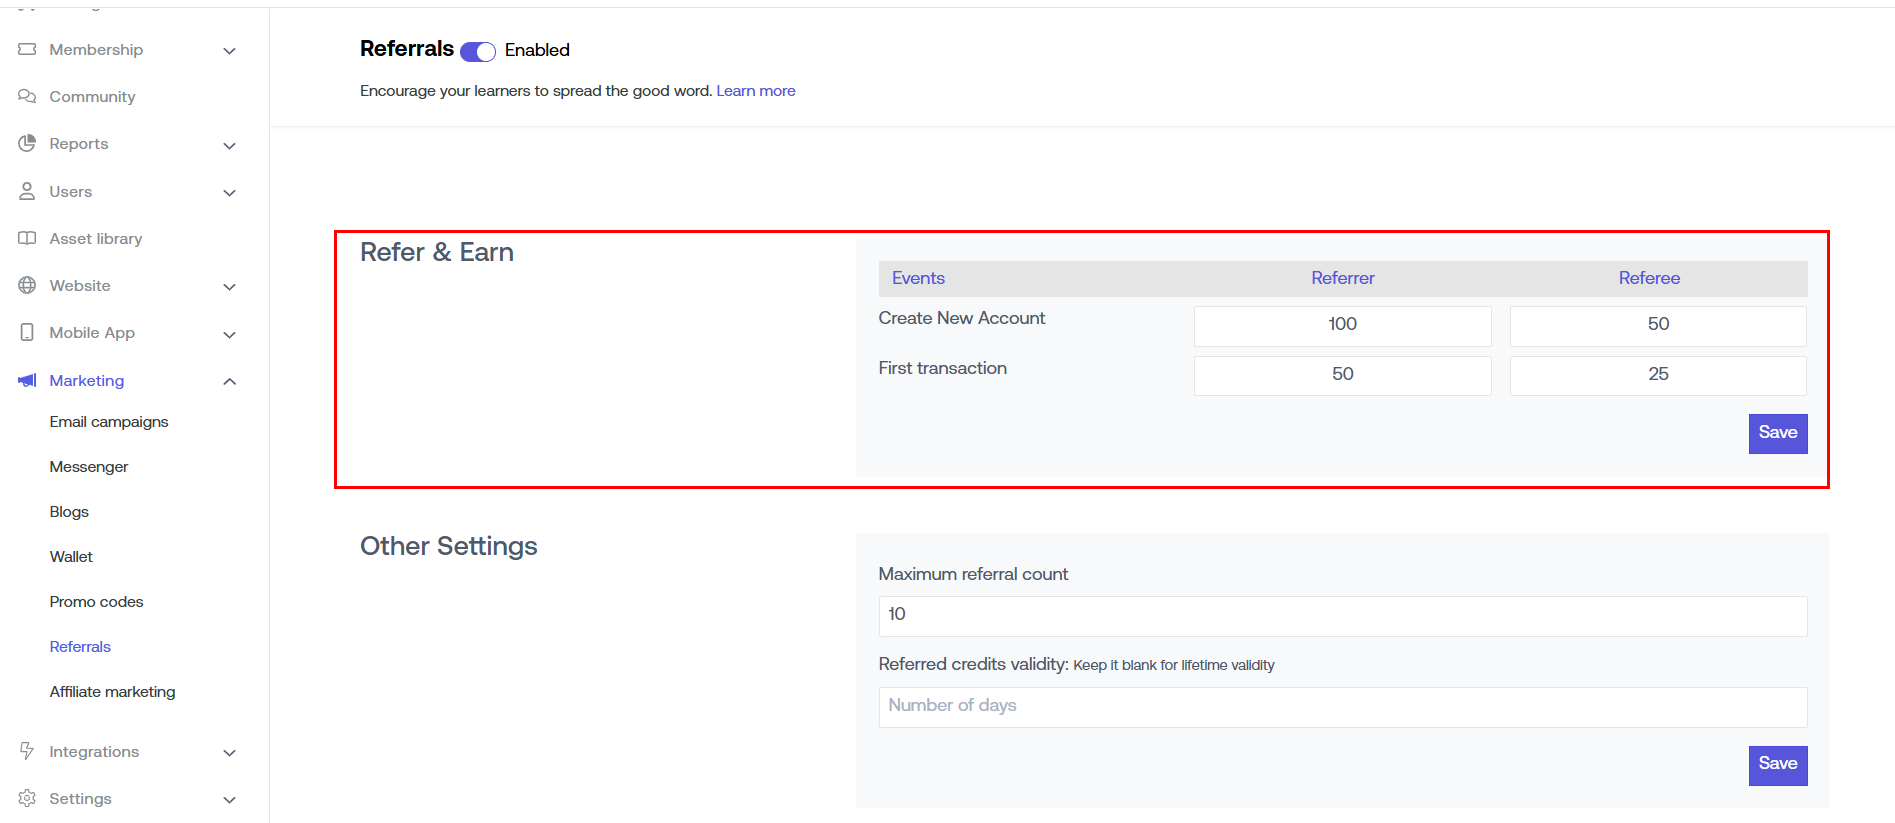Save the Refer & Earn settings

tap(1777, 433)
